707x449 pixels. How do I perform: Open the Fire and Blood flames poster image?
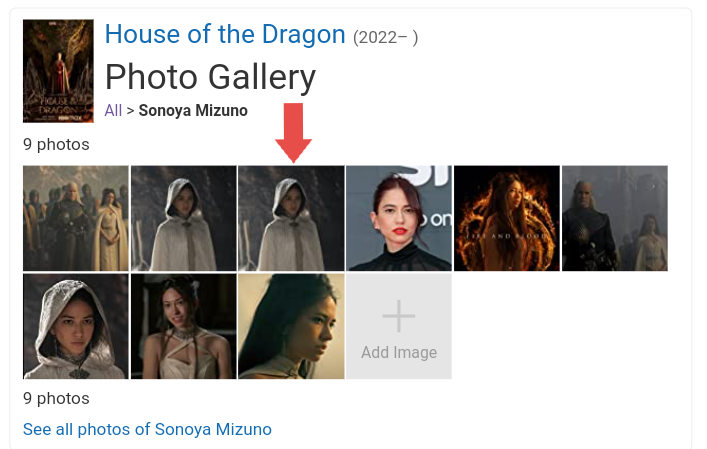pyautogui.click(x=506, y=218)
